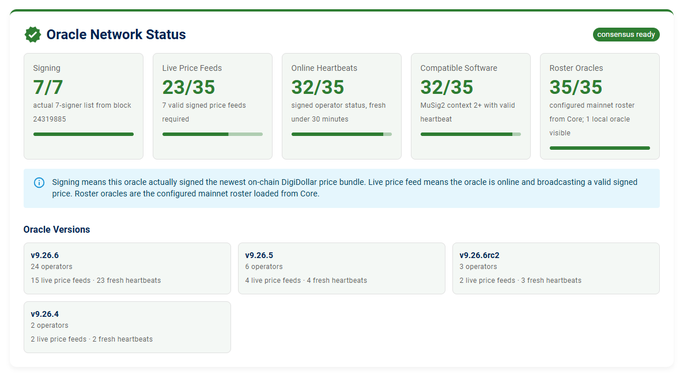Click the Live Price Feeds progress bar
Image resolution: width=680 pixels, height=375 pixels.
point(212,134)
